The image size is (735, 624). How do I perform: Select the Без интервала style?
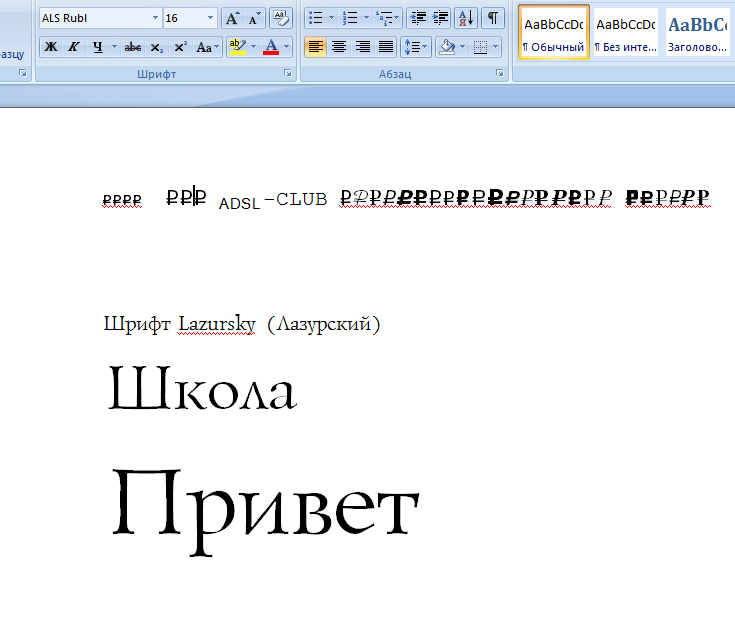626,32
